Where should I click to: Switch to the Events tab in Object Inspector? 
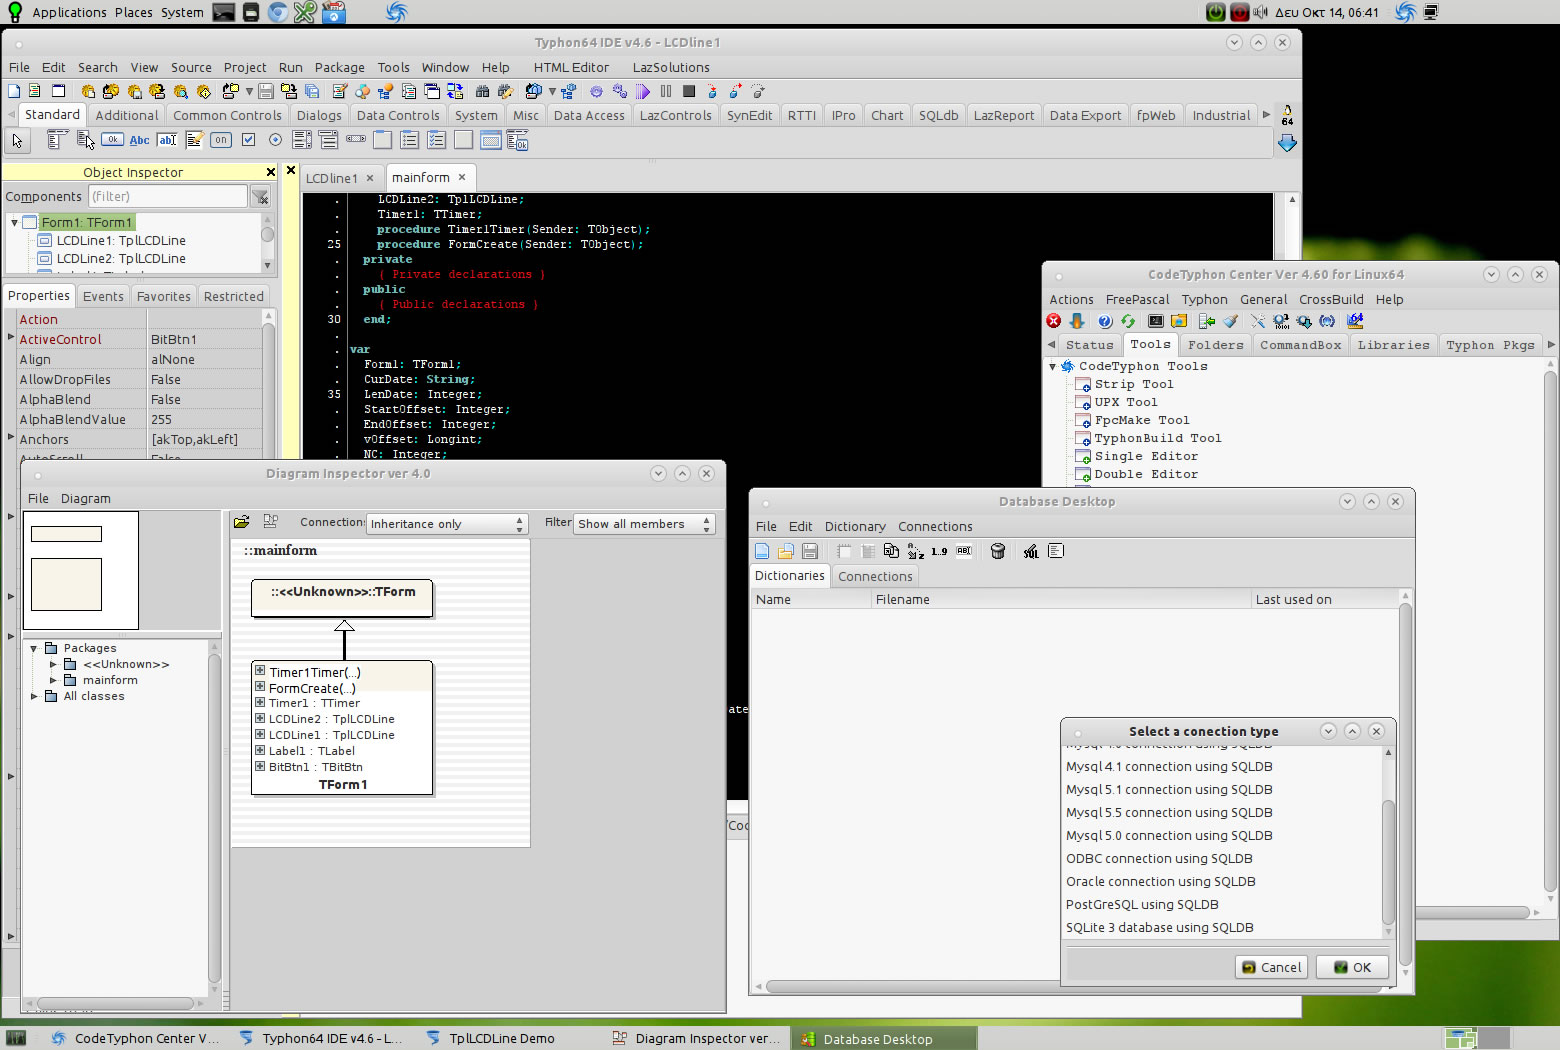pyautogui.click(x=103, y=296)
